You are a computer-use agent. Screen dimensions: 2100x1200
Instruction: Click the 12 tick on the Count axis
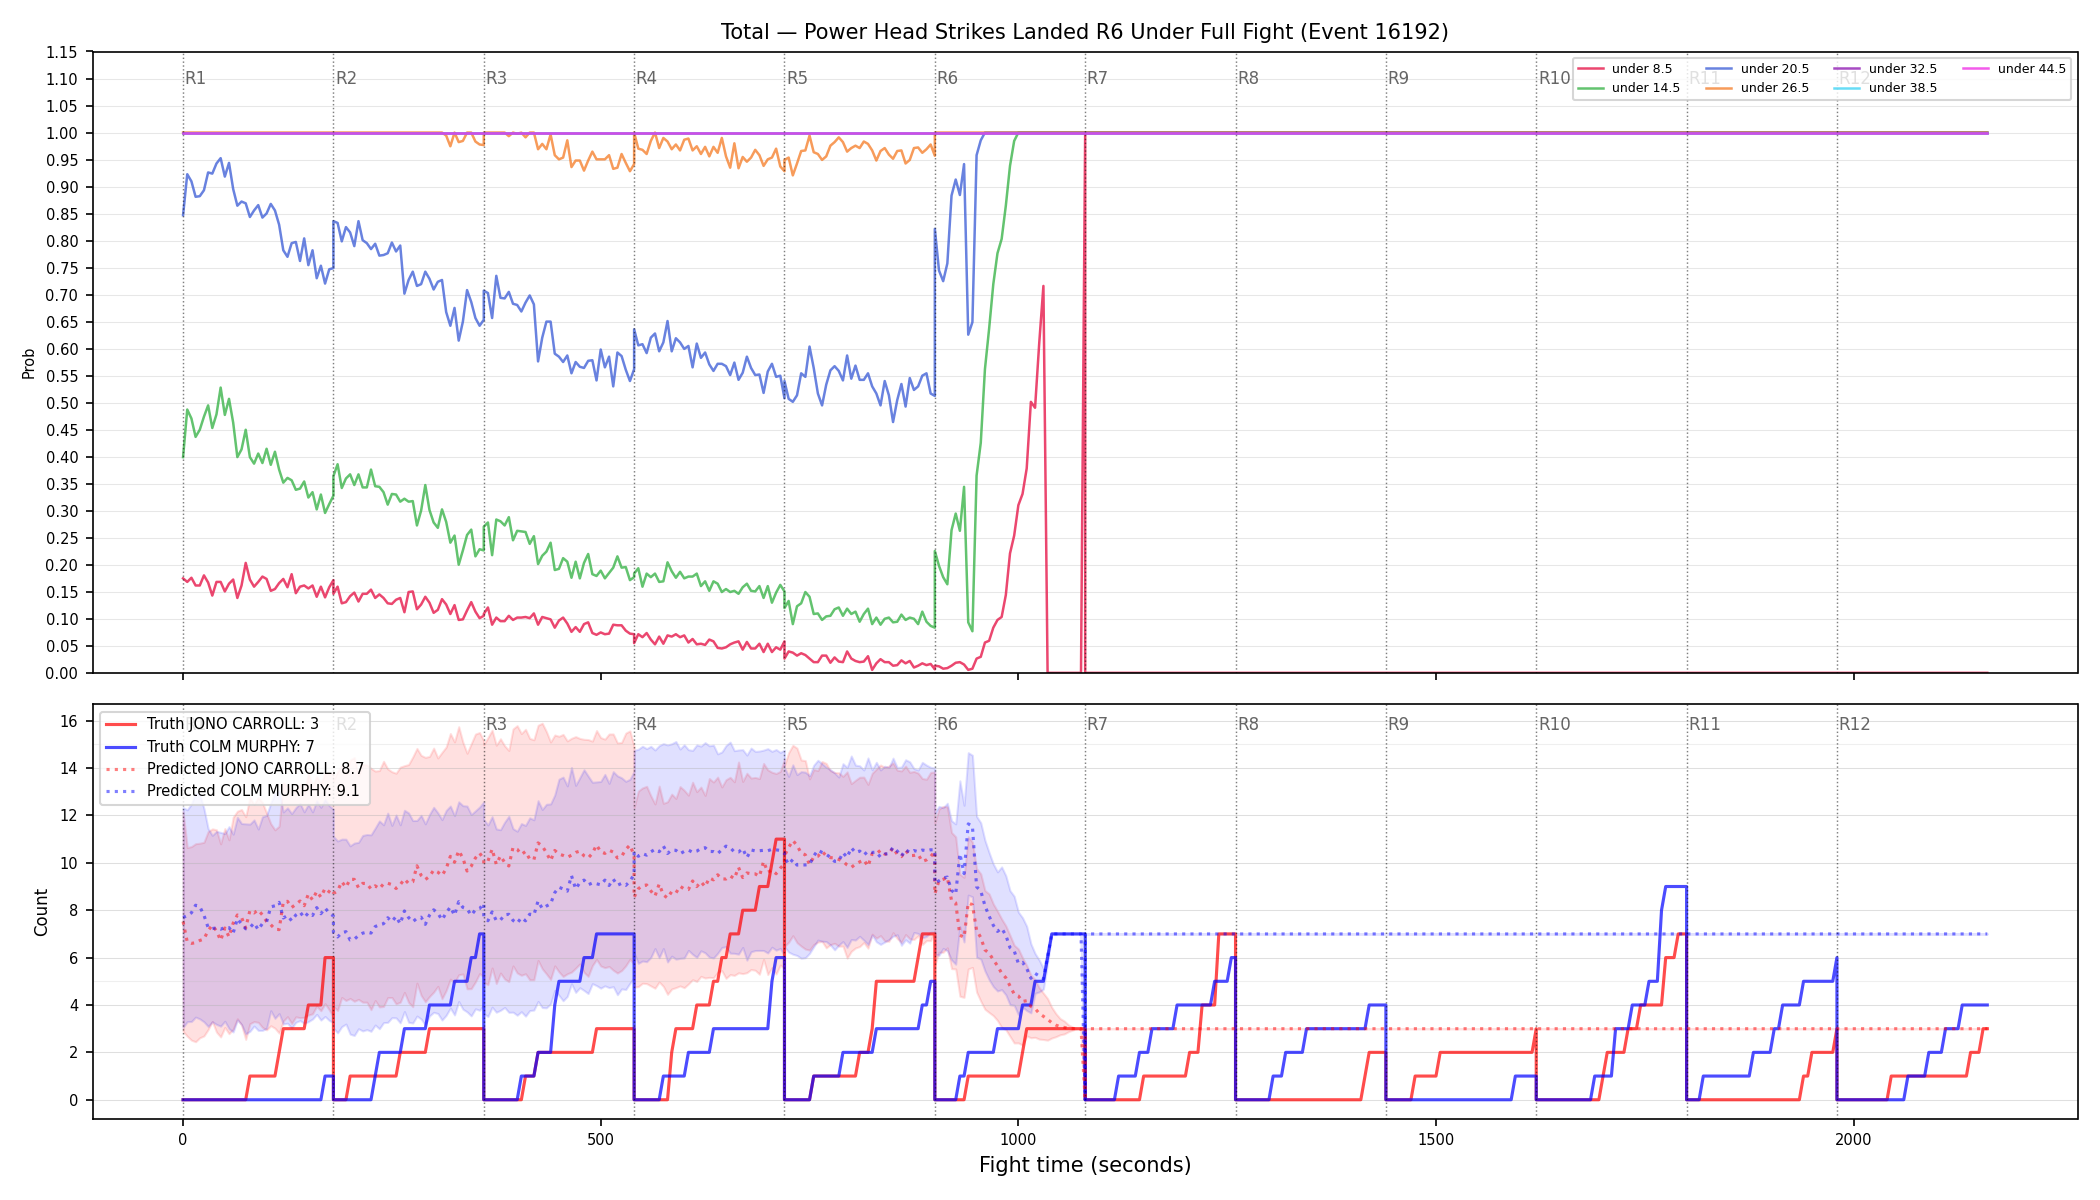69,815
